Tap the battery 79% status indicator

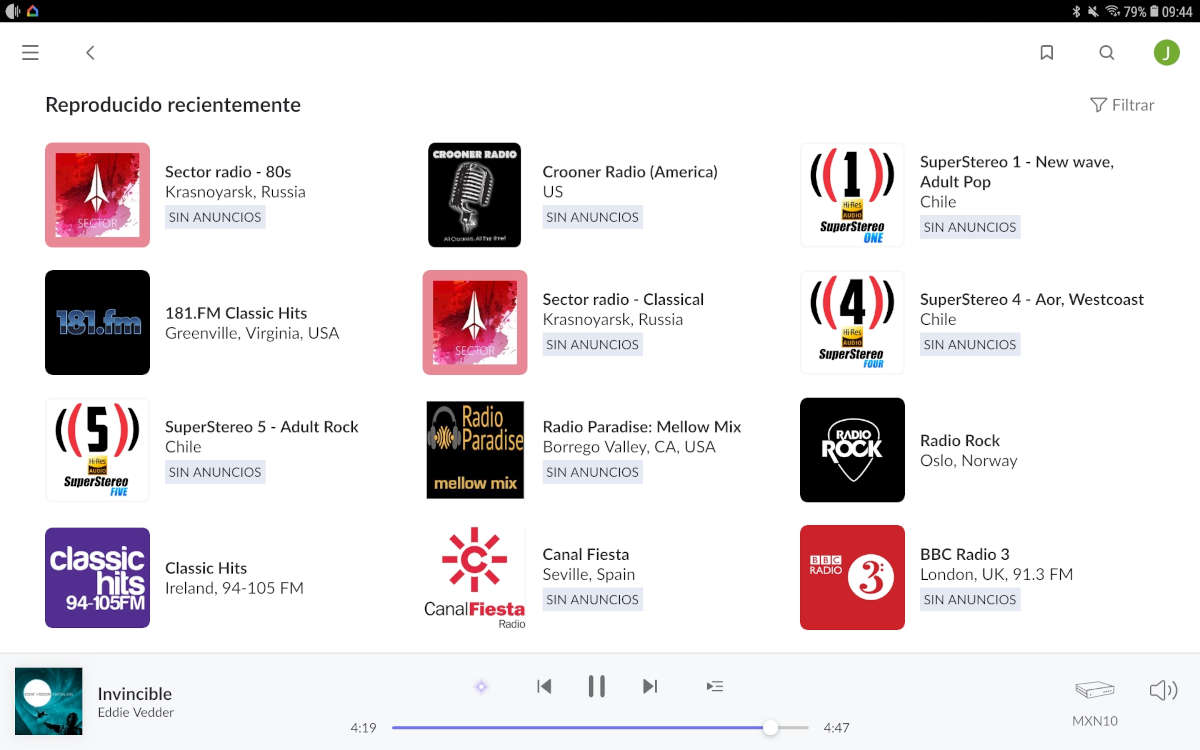click(x=1140, y=11)
